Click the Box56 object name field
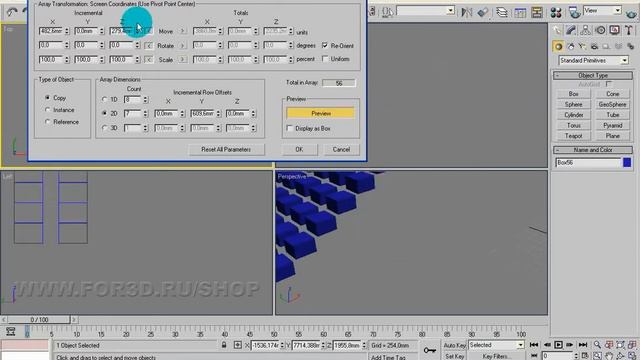 588,162
